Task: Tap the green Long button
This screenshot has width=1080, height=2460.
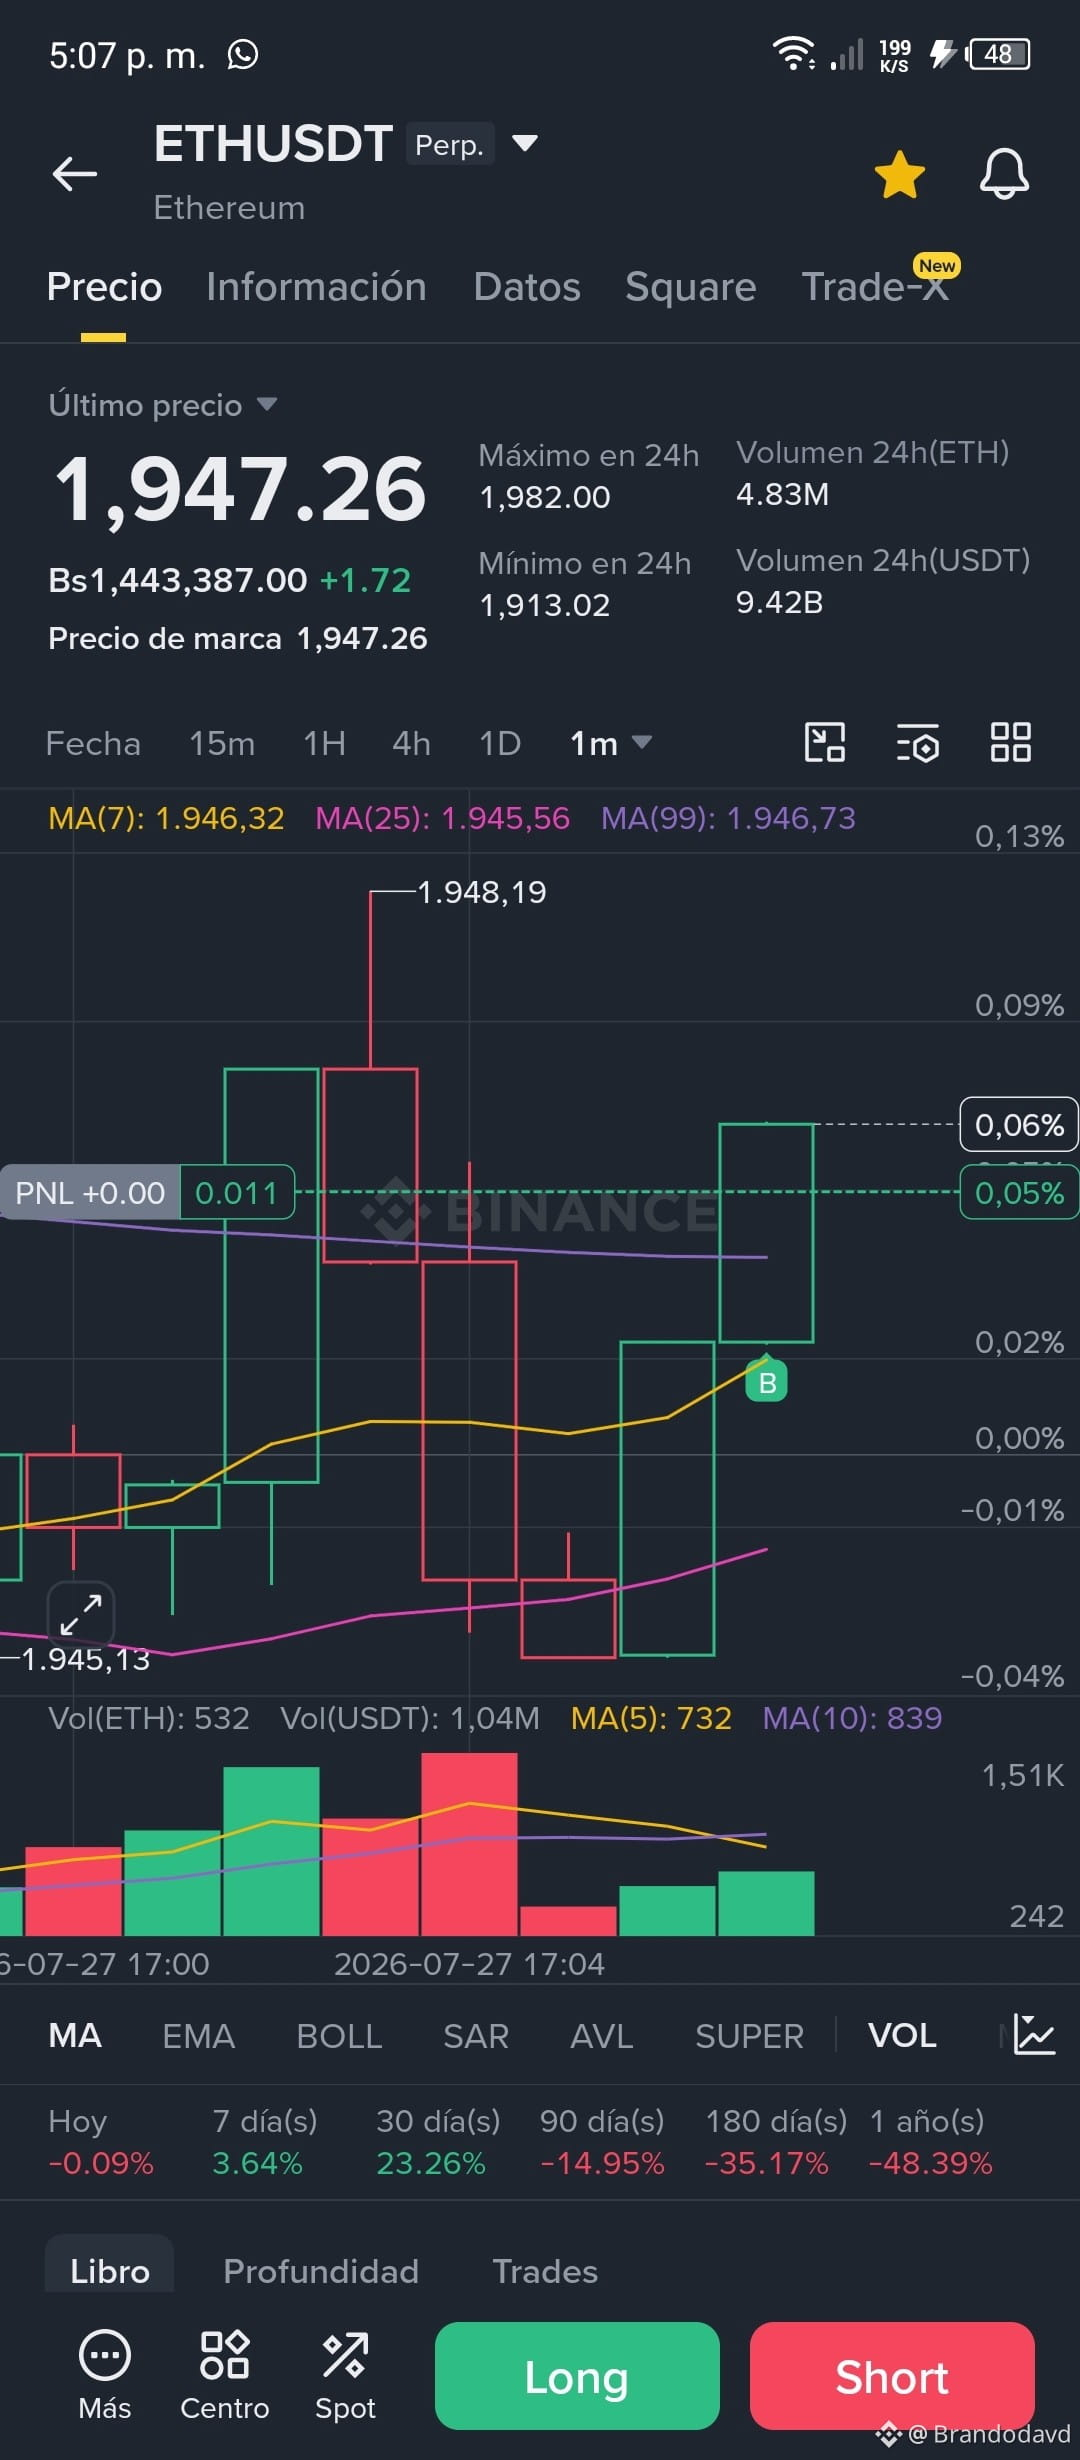Action: (x=577, y=2376)
